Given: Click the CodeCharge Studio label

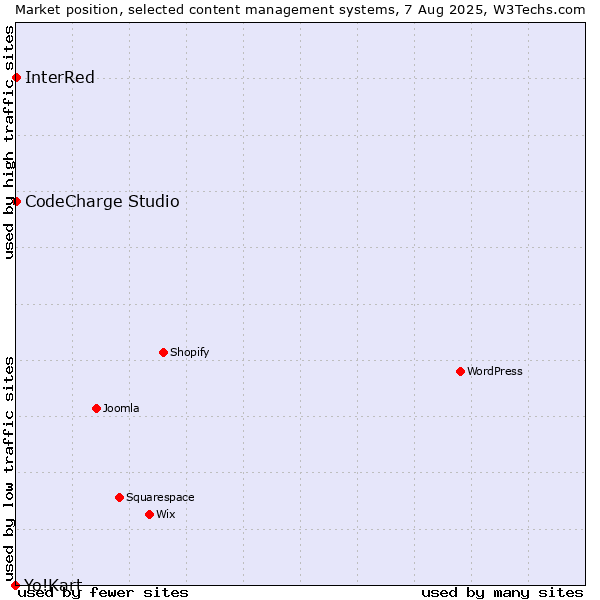Looking at the screenshot, I should point(102,202).
